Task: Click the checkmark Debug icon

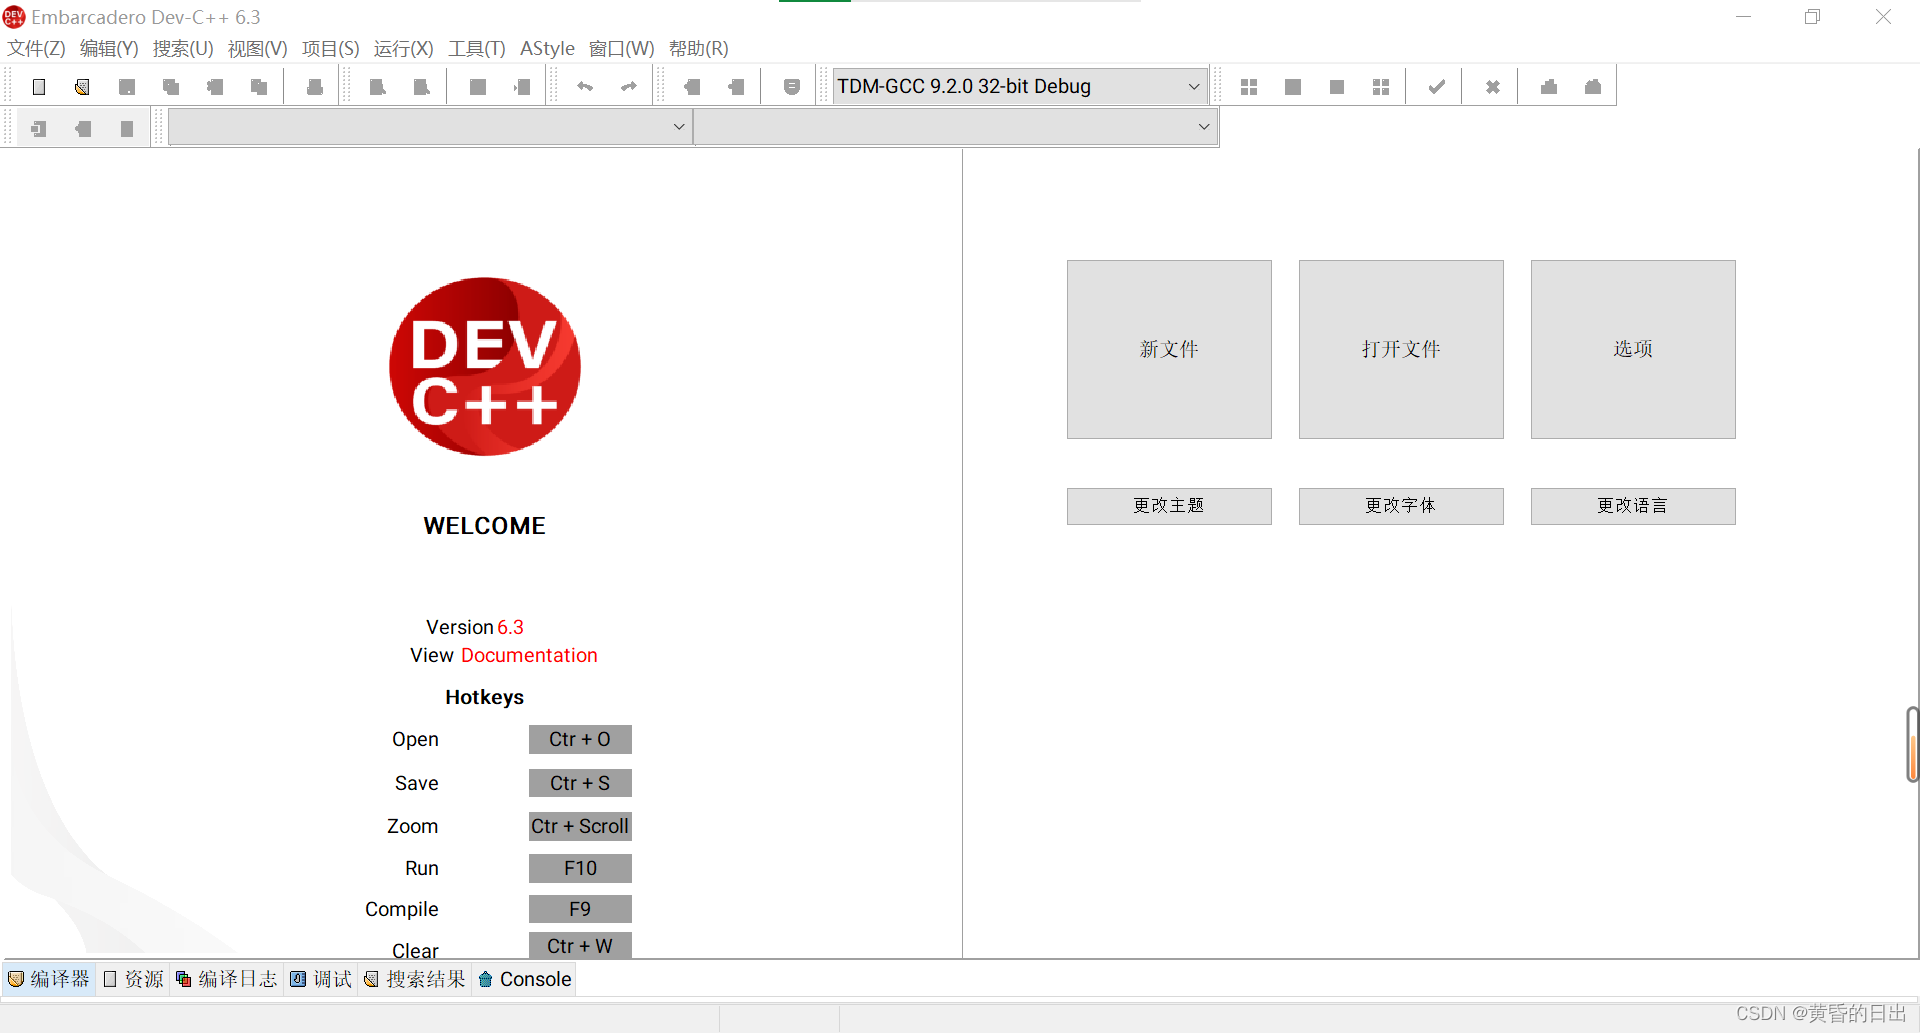Action: point(1437,87)
